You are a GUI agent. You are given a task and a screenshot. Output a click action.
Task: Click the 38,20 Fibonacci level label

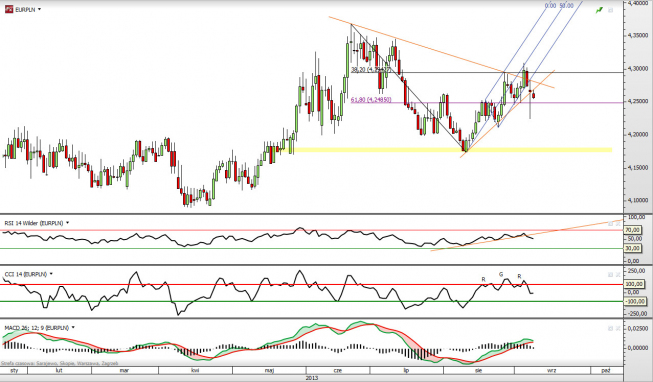371,70
